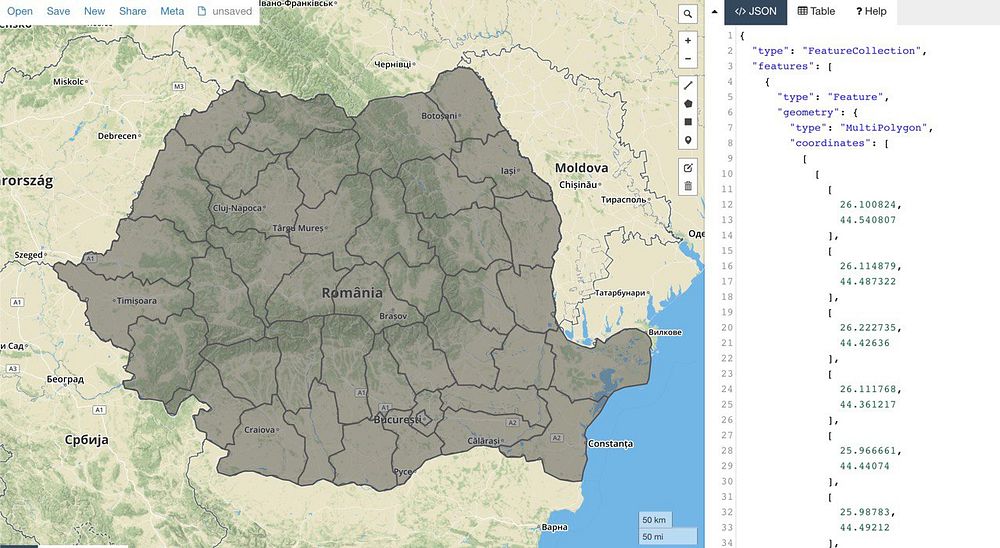This screenshot has width=1000, height=548.
Task: Click the Debrecen city label
Action: click(117, 136)
